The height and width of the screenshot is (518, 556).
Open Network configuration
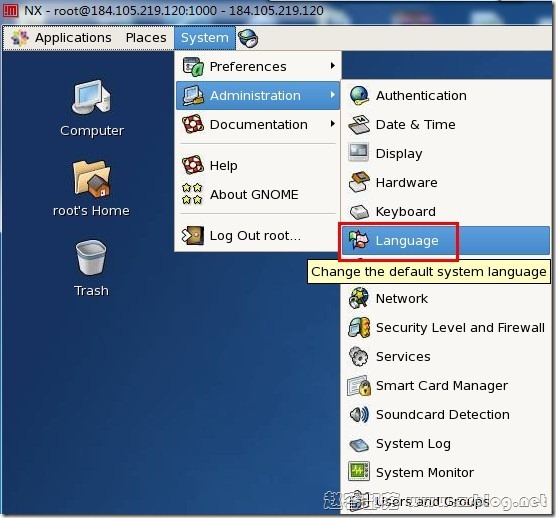point(445,299)
